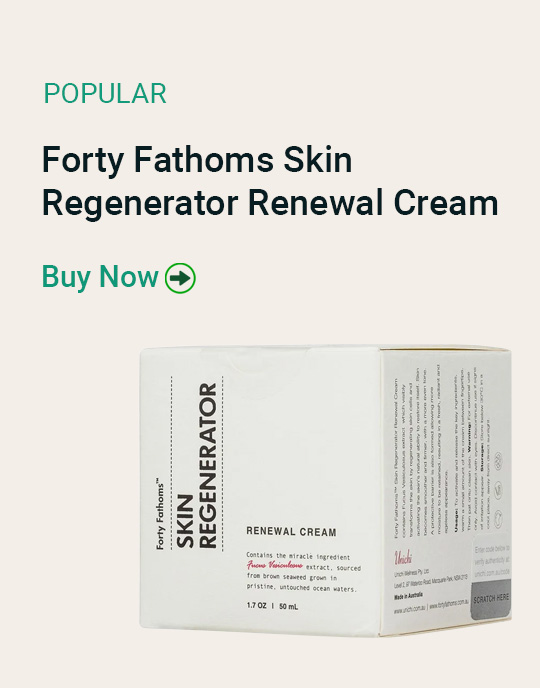Click the SCRATCH HERE grey sticker

pyautogui.click(x=491, y=598)
